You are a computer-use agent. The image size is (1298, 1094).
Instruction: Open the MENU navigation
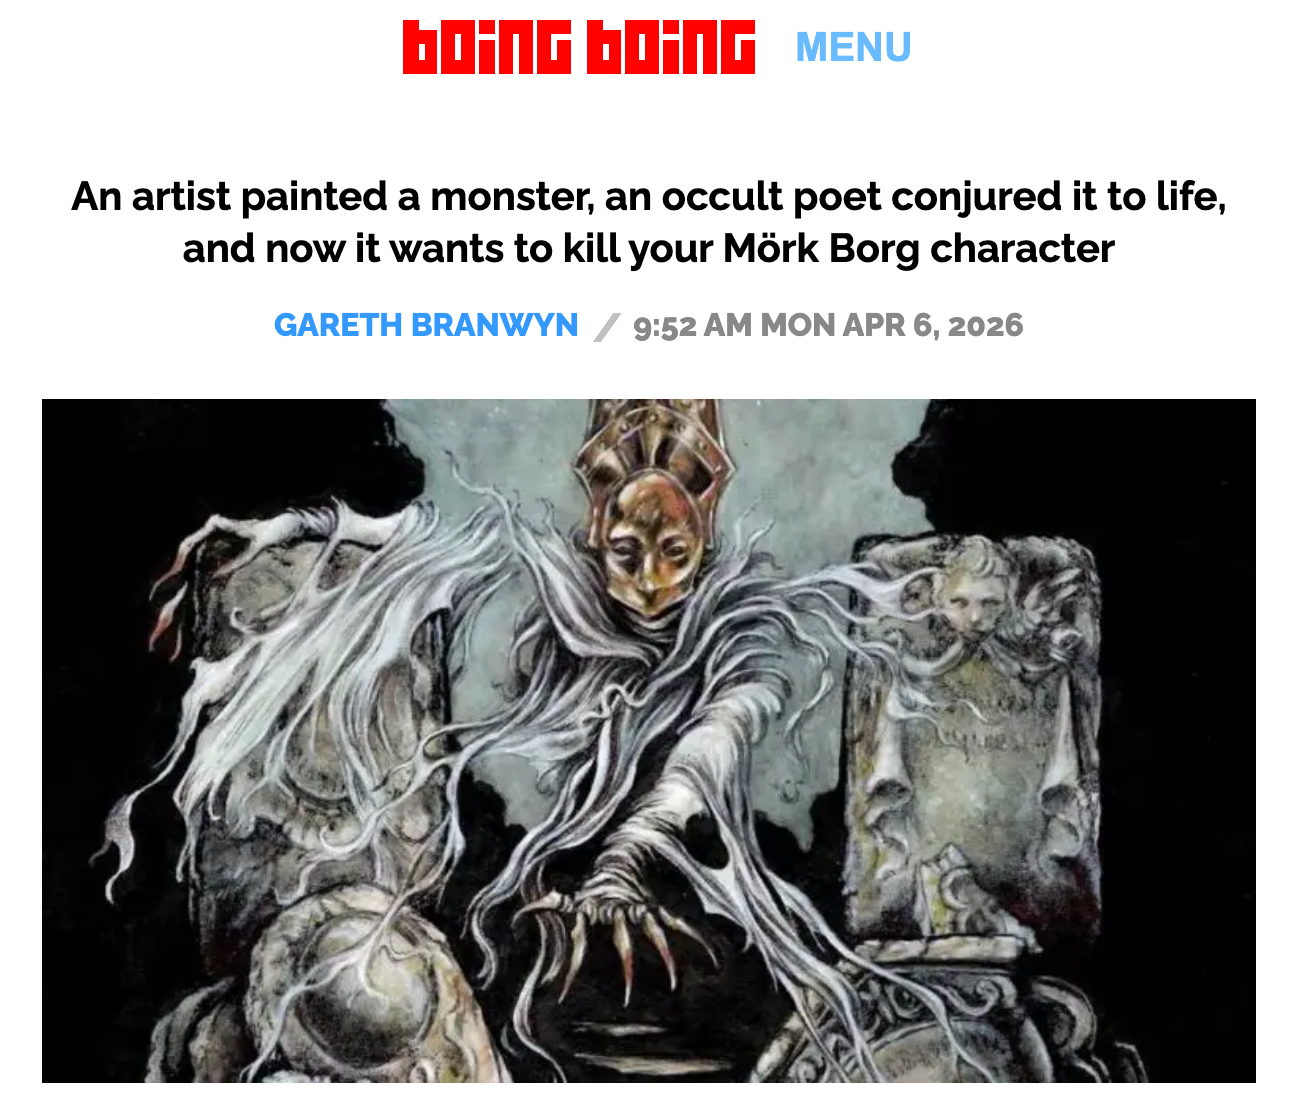853,47
